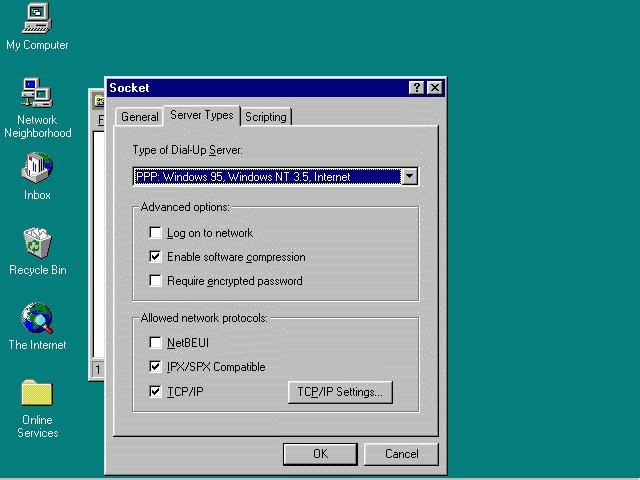
Task: Click the PPP: Windows 95 server type field
Action: pyautogui.click(x=268, y=177)
